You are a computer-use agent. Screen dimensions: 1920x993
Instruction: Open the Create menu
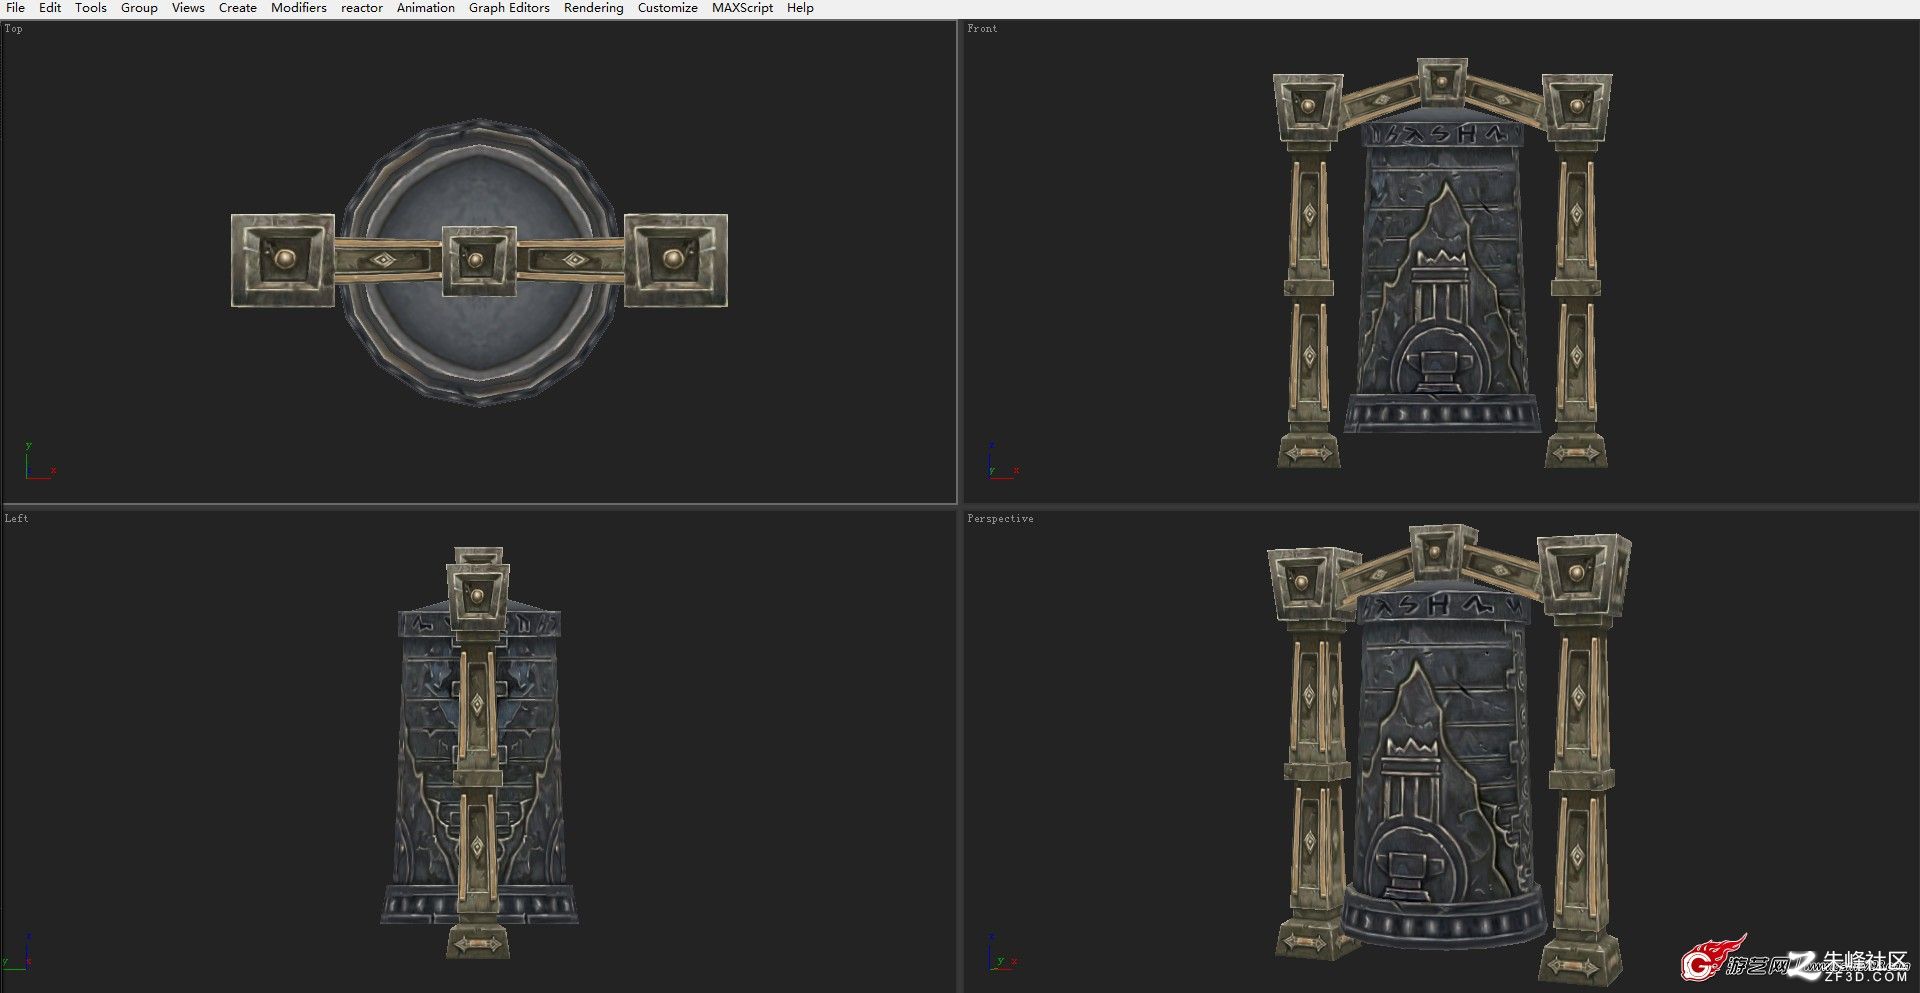coord(238,8)
